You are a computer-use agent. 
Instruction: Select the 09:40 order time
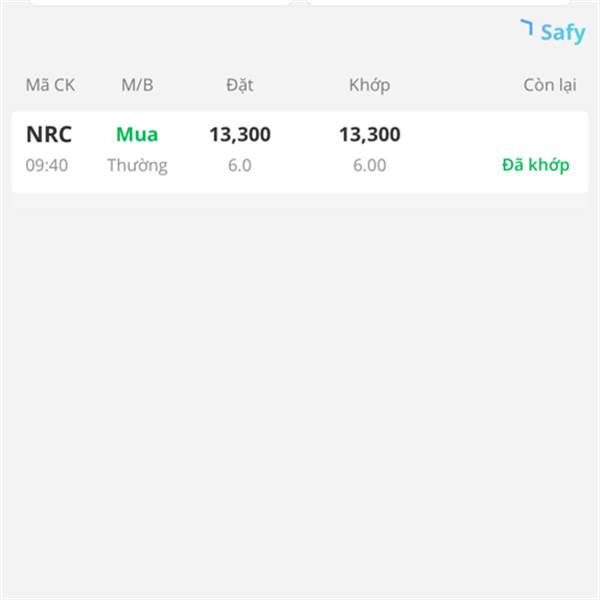pyautogui.click(x=47, y=165)
